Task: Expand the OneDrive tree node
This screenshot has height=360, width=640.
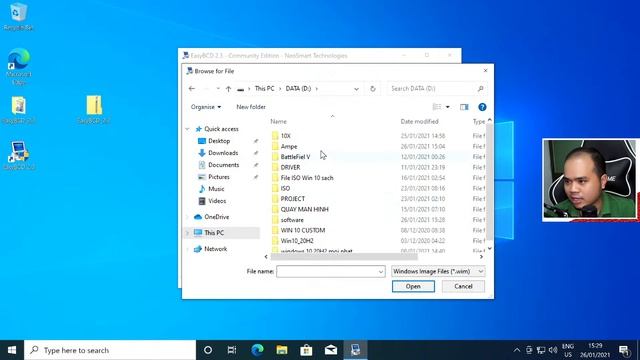Action: [187, 217]
